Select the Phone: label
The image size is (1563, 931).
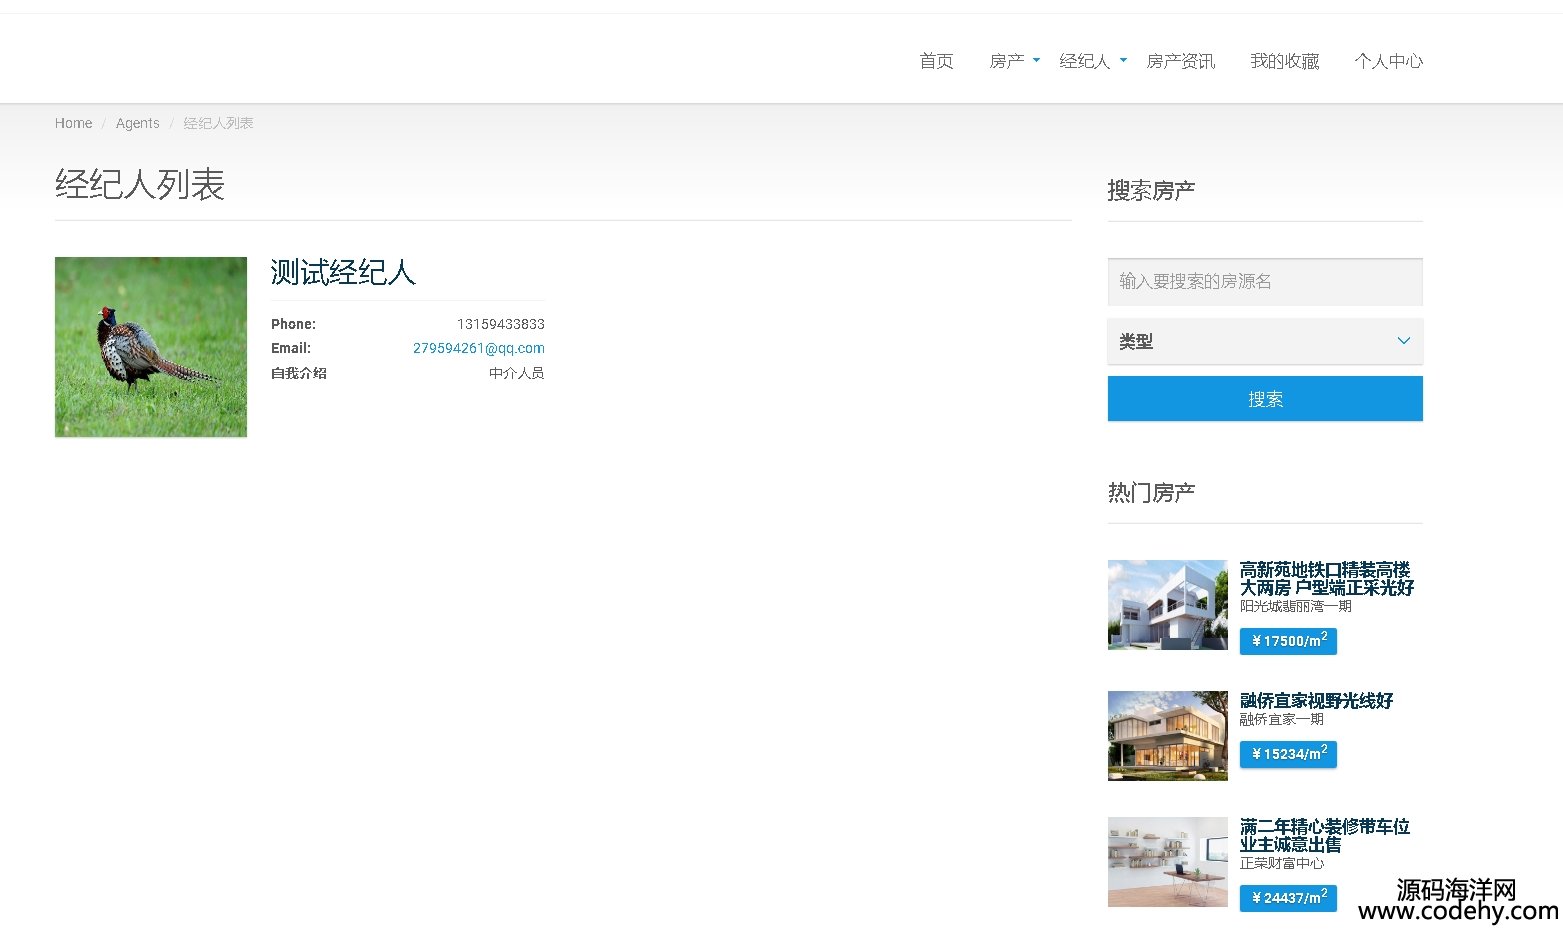point(293,324)
